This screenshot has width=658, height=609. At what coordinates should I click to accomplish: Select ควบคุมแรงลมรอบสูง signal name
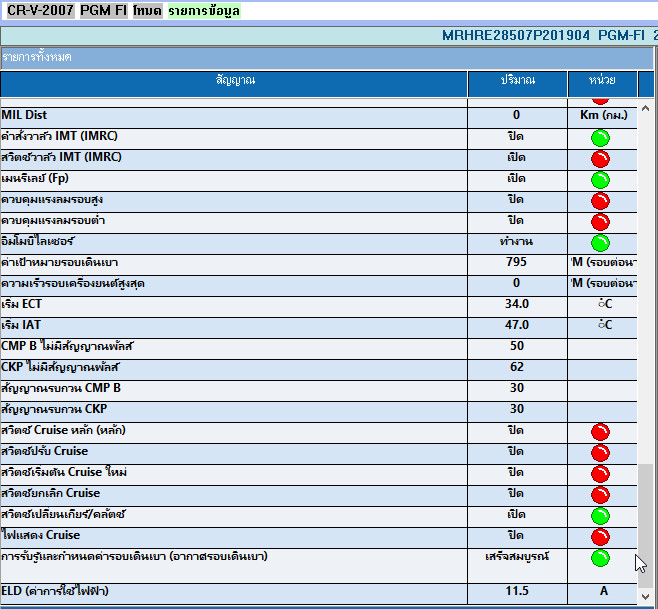tap(52, 199)
